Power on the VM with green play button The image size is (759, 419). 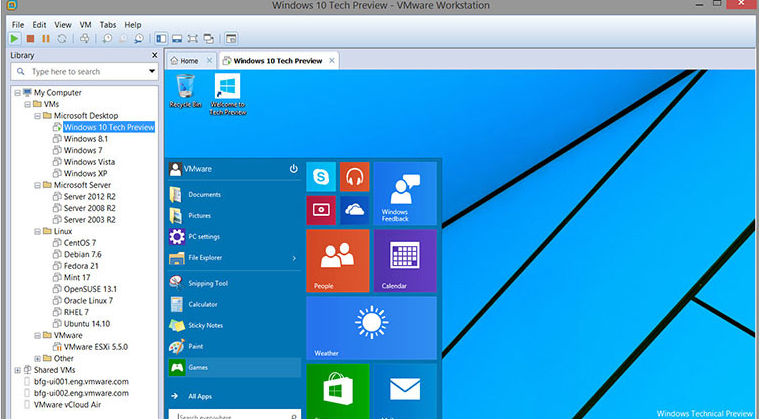coord(15,39)
